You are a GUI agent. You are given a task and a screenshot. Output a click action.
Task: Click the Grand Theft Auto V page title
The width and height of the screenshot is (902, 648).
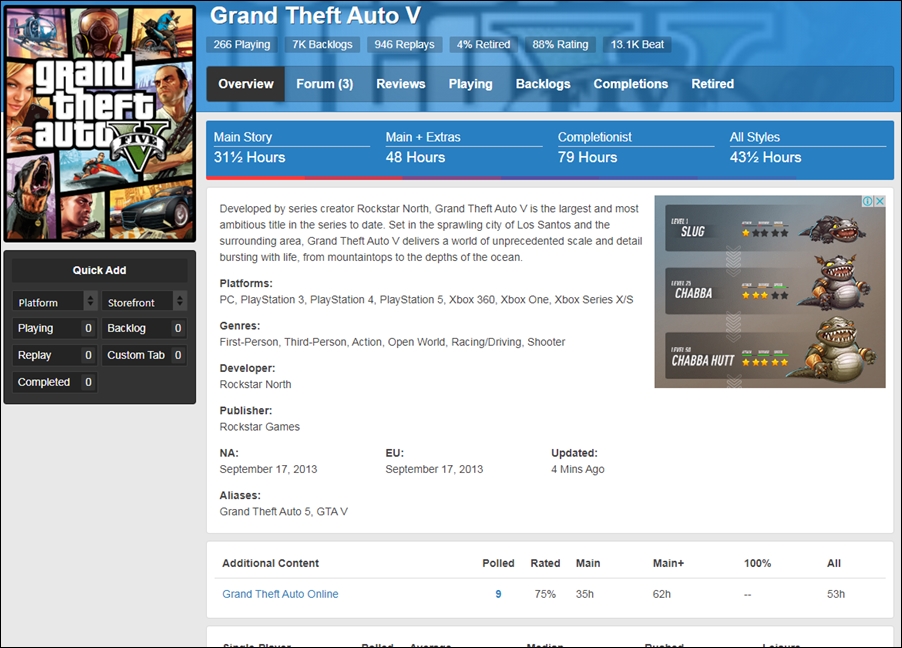[x=315, y=16]
